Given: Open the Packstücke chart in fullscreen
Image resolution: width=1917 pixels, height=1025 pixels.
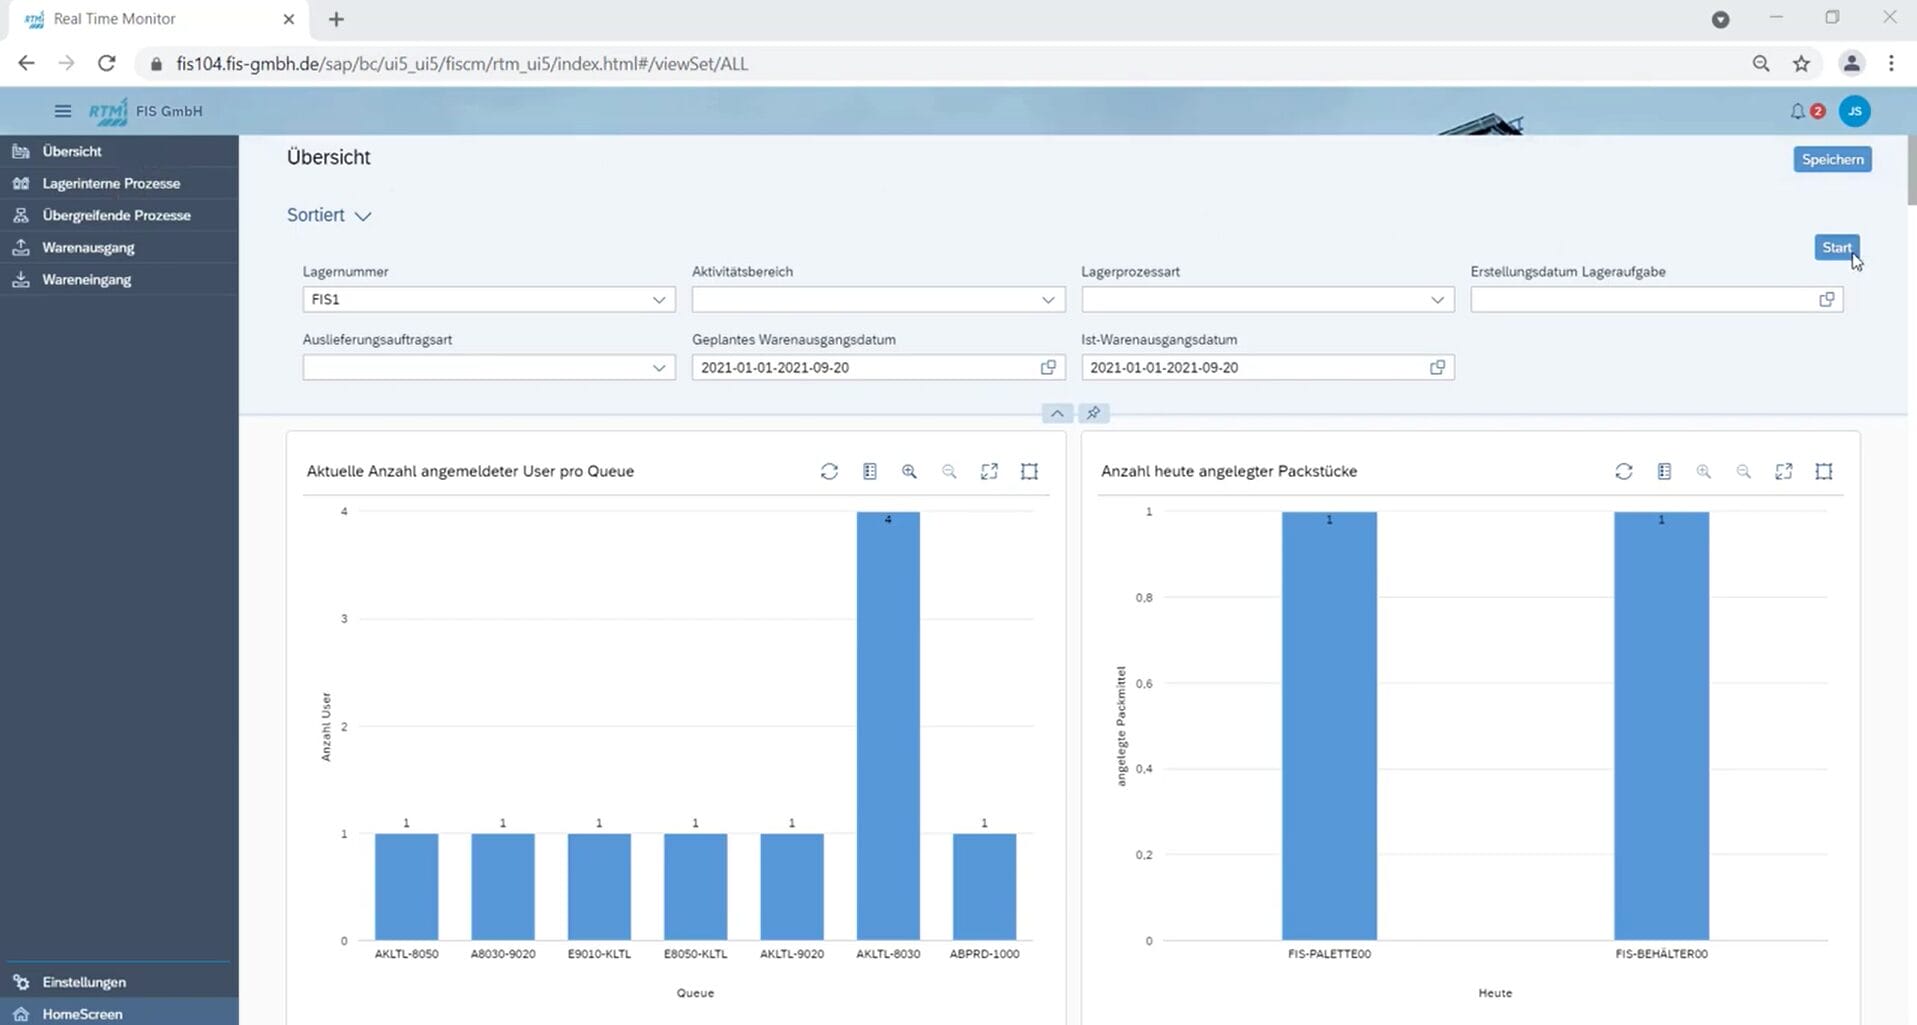Looking at the screenshot, I should click(1784, 471).
